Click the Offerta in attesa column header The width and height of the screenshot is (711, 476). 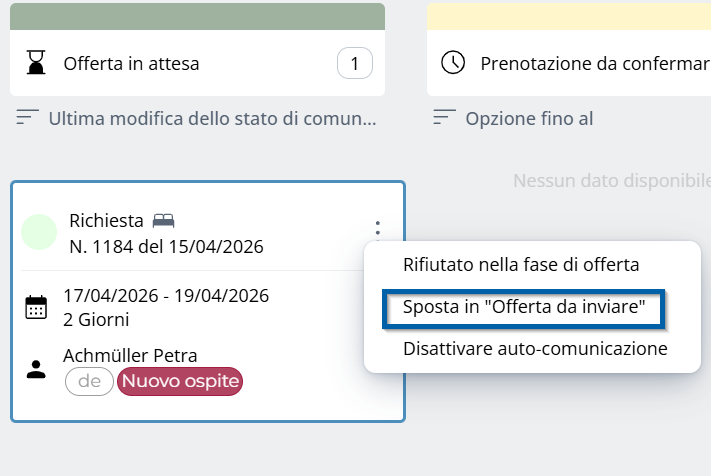[197, 63]
